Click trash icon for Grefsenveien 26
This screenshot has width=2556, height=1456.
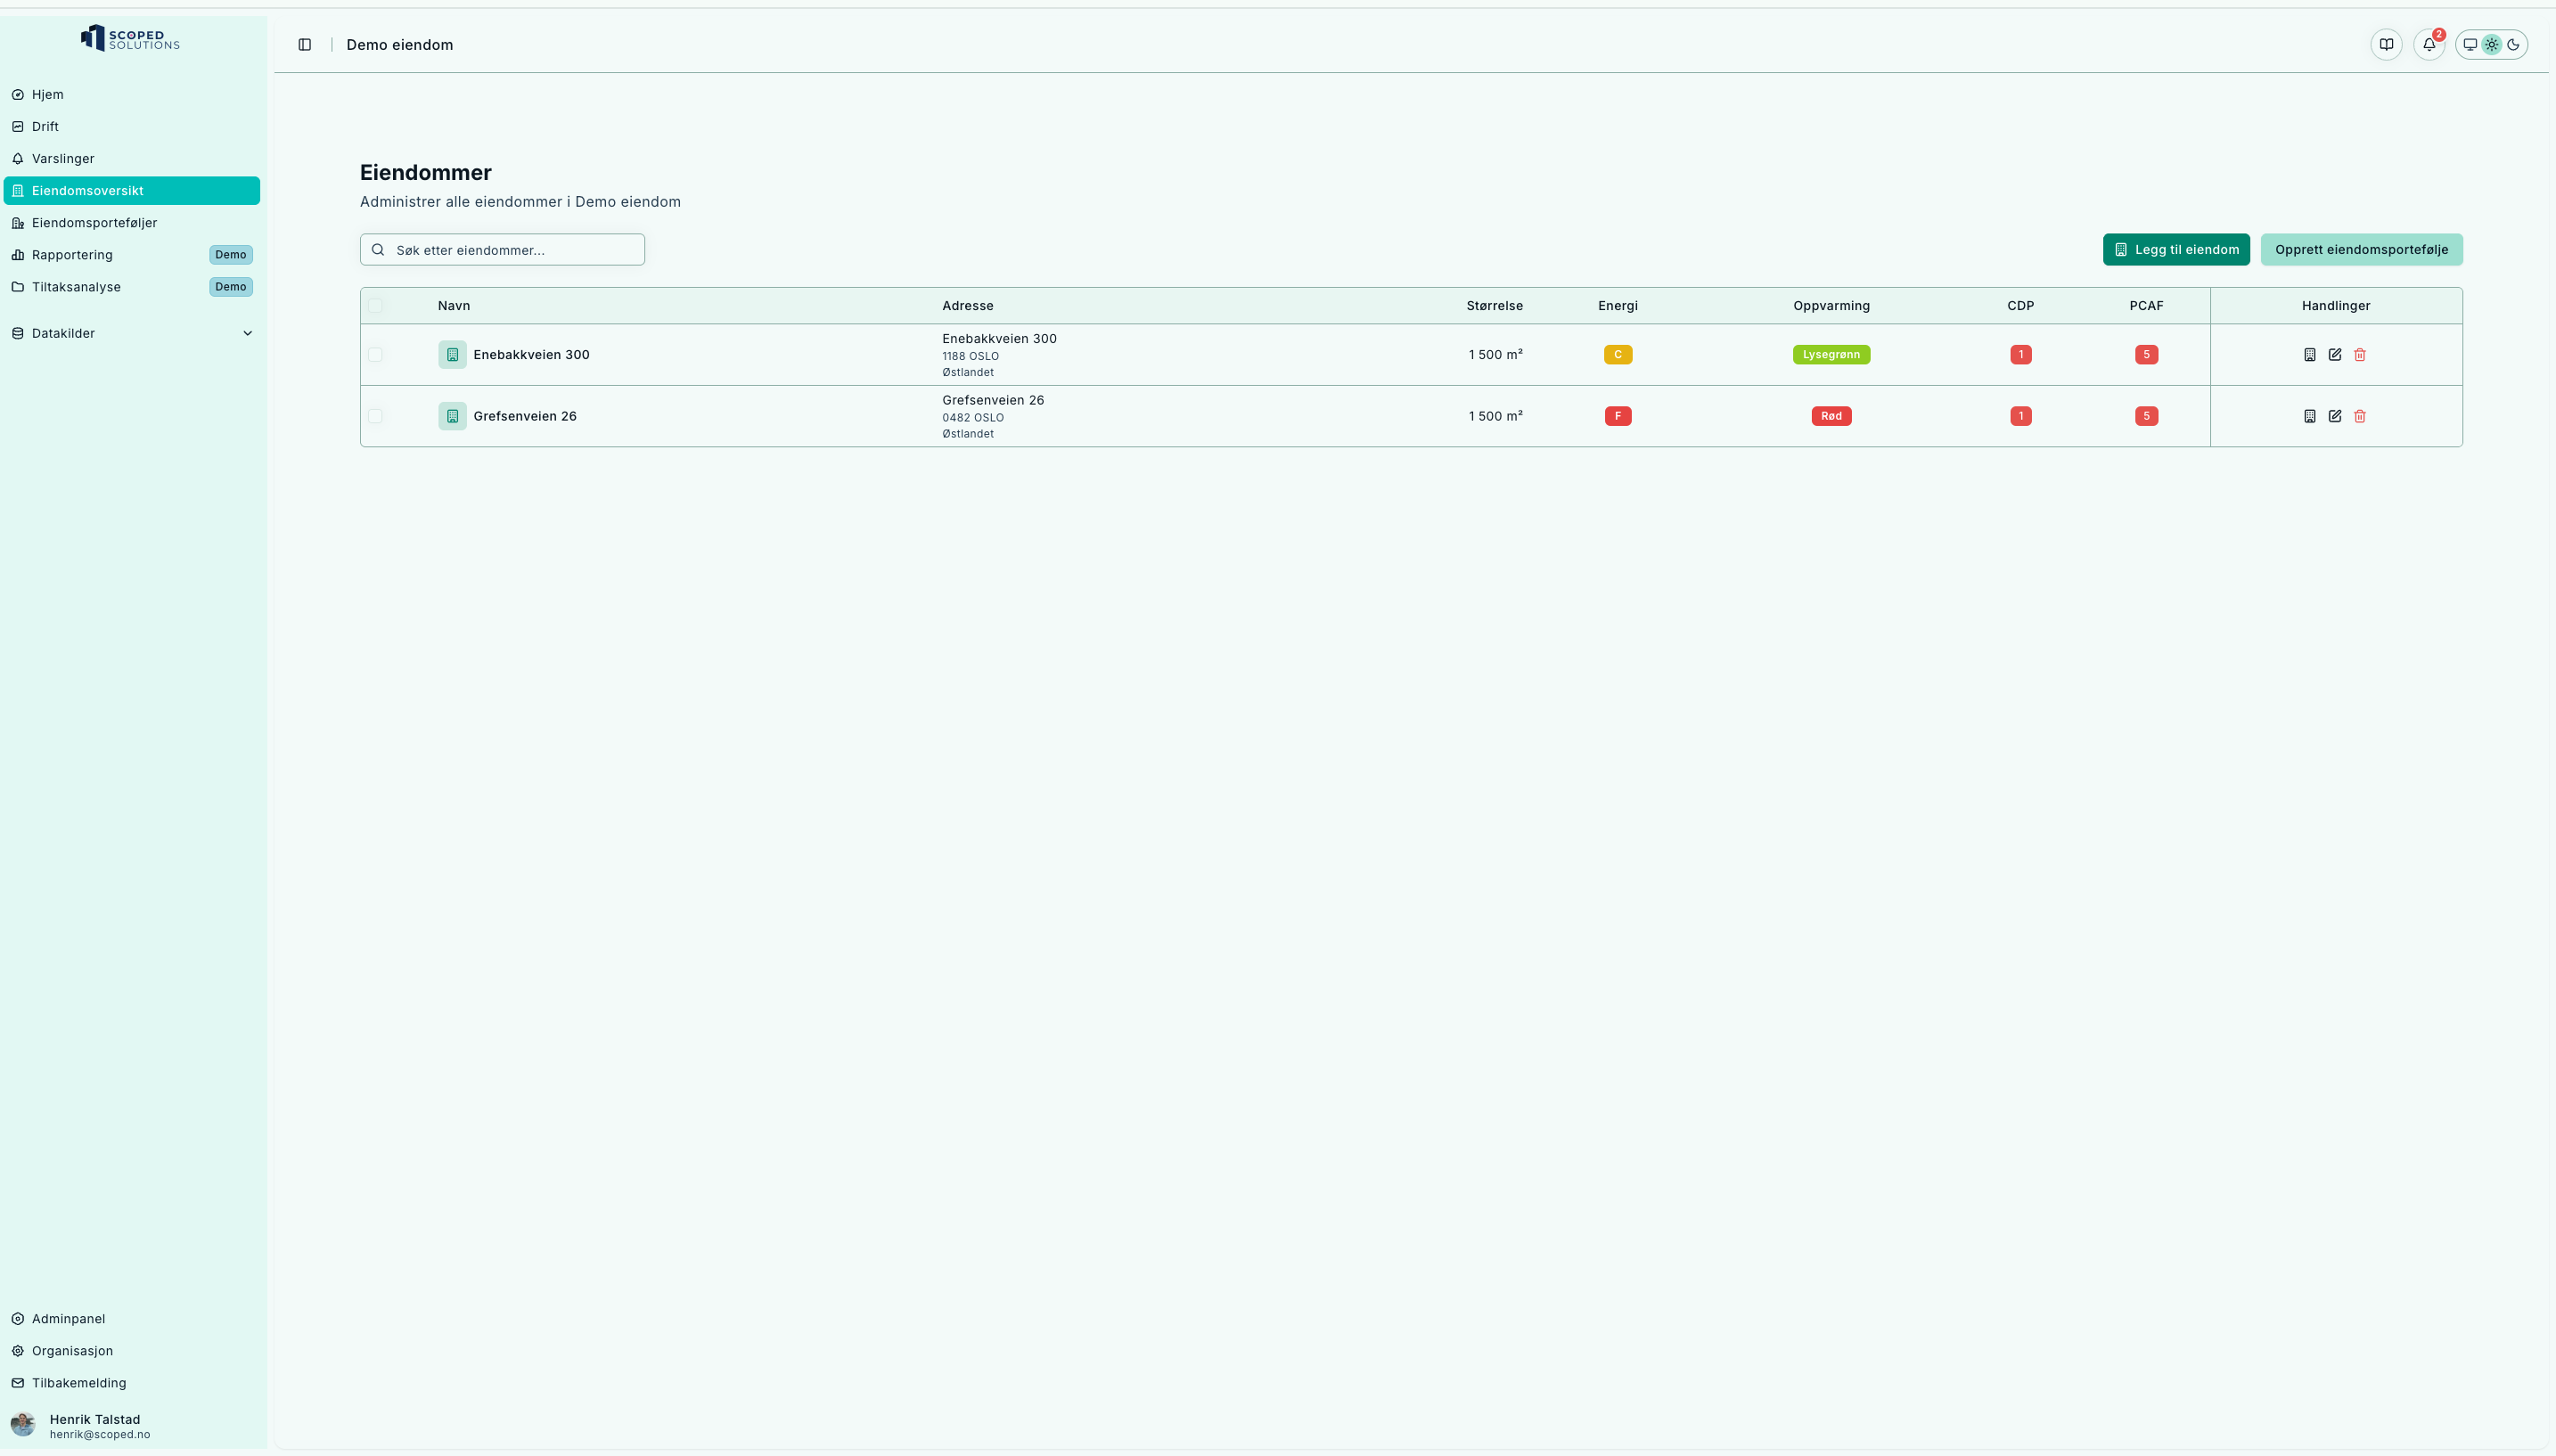click(2360, 416)
